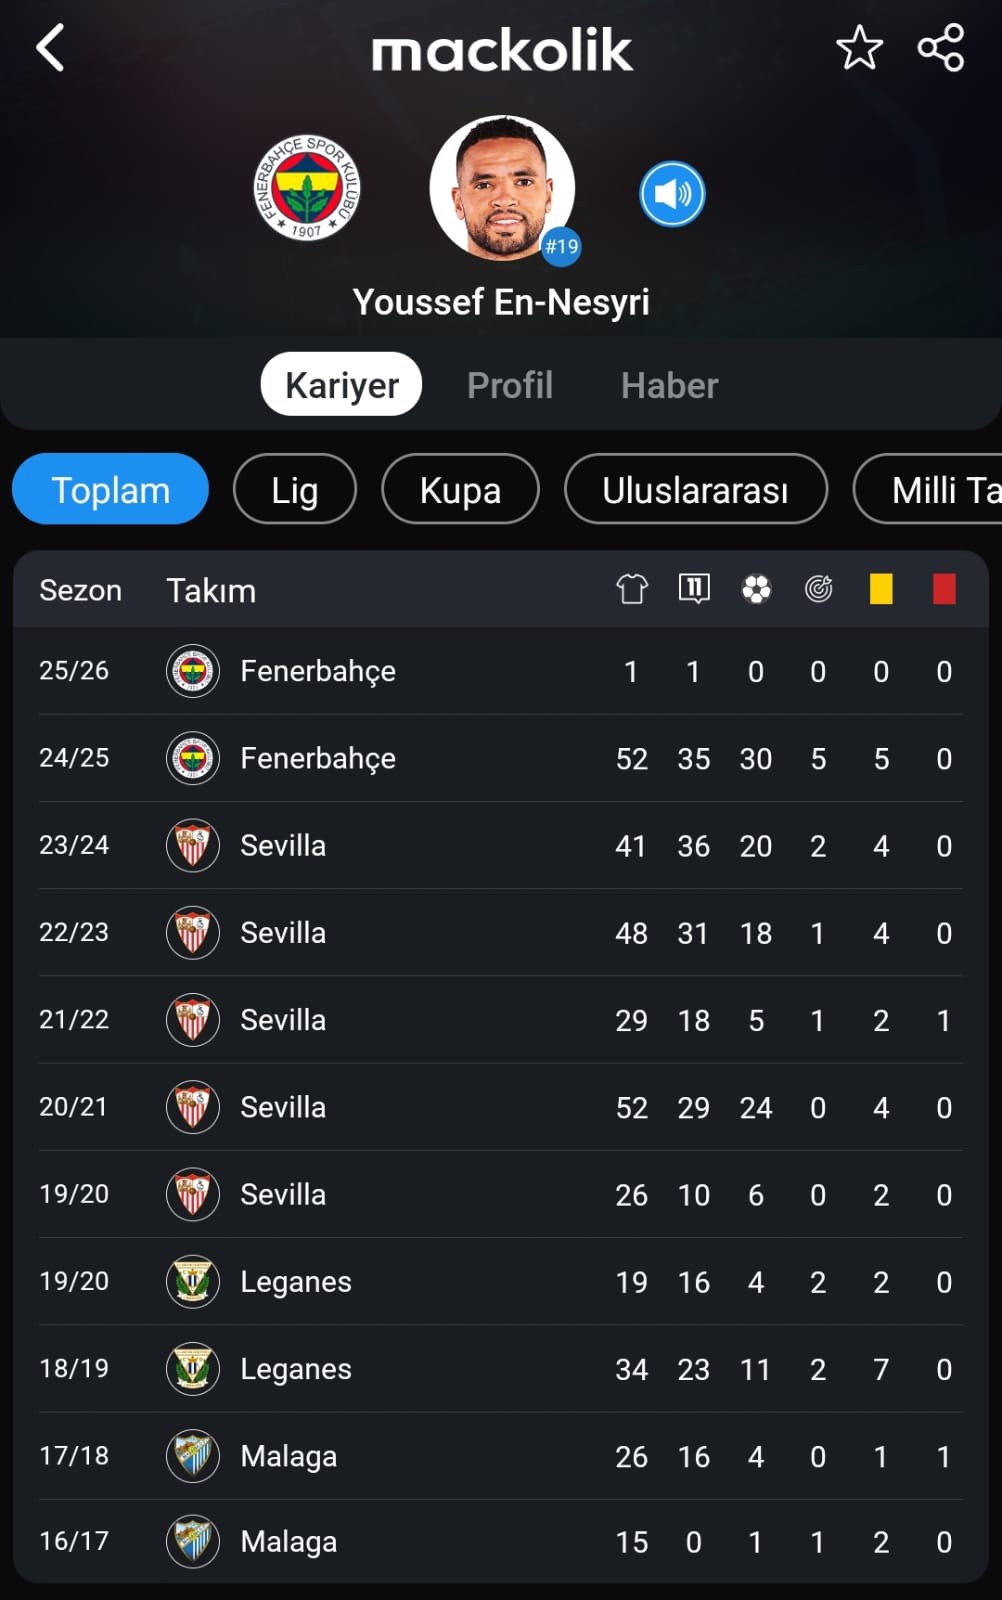Image resolution: width=1002 pixels, height=1600 pixels.
Task: Switch to the Haber tab
Action: [669, 385]
